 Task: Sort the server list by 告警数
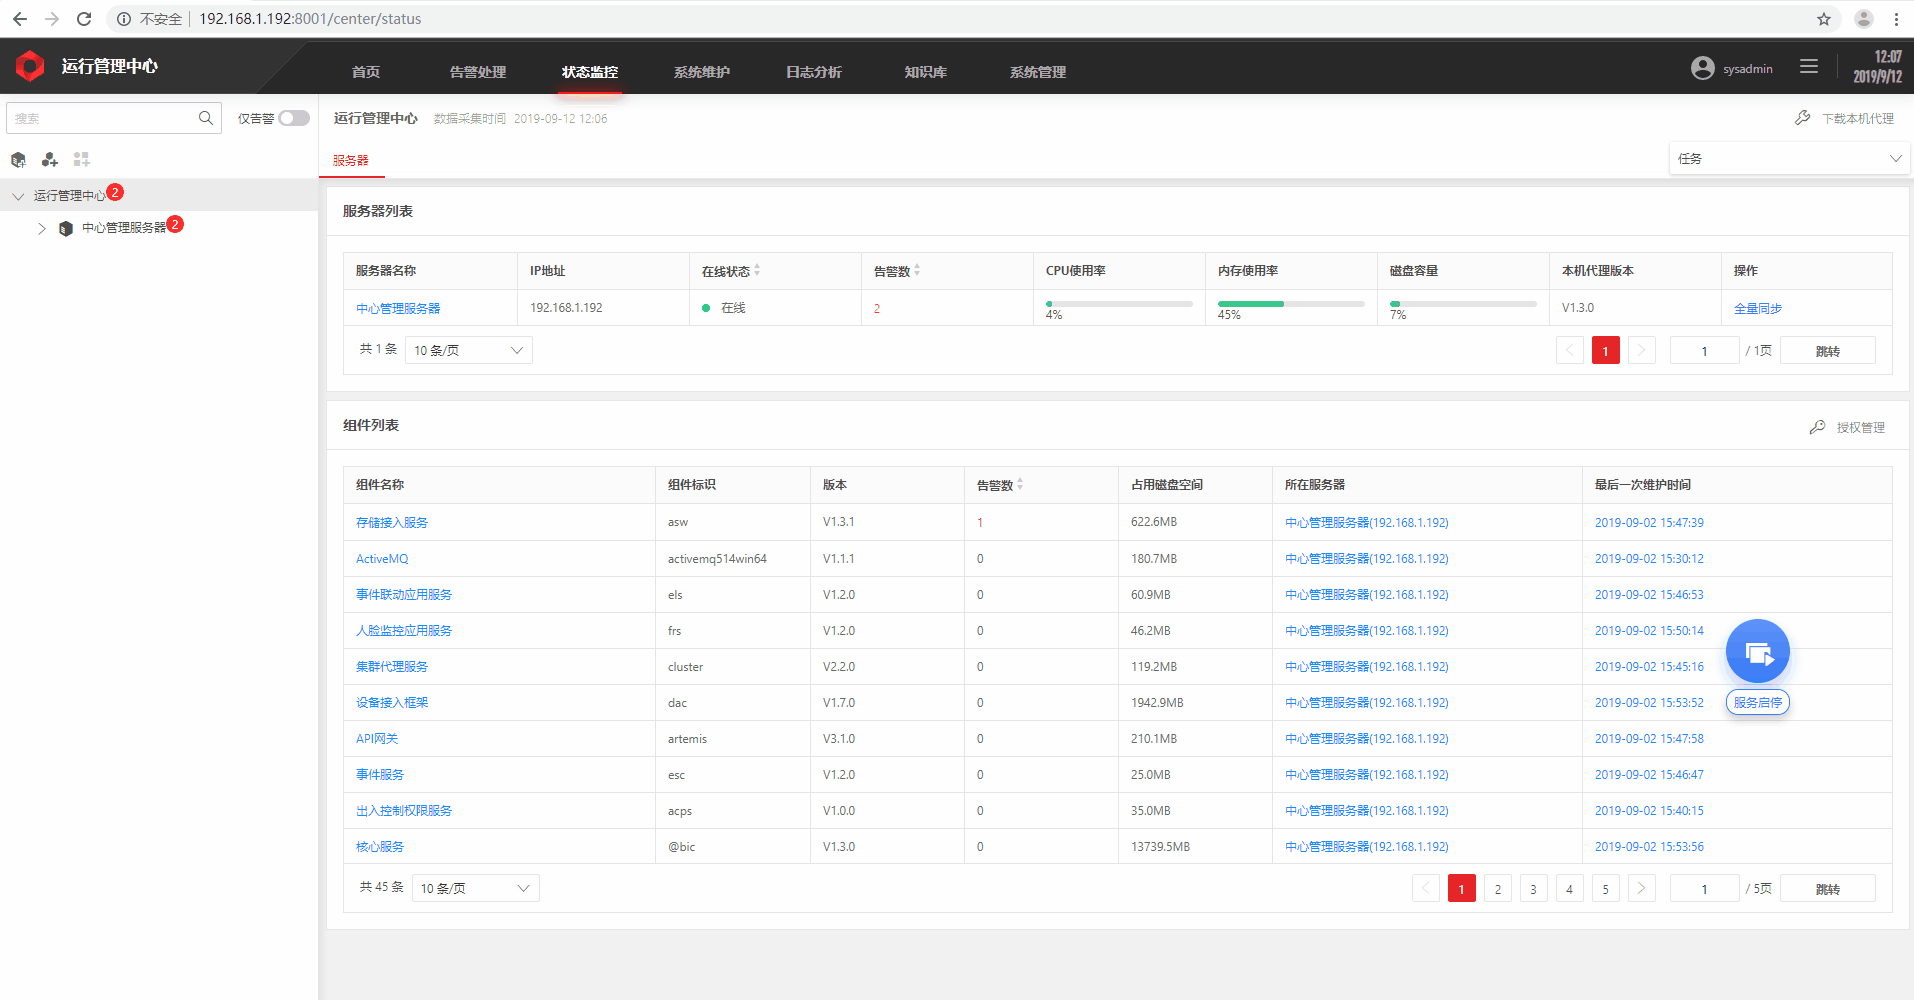click(917, 271)
